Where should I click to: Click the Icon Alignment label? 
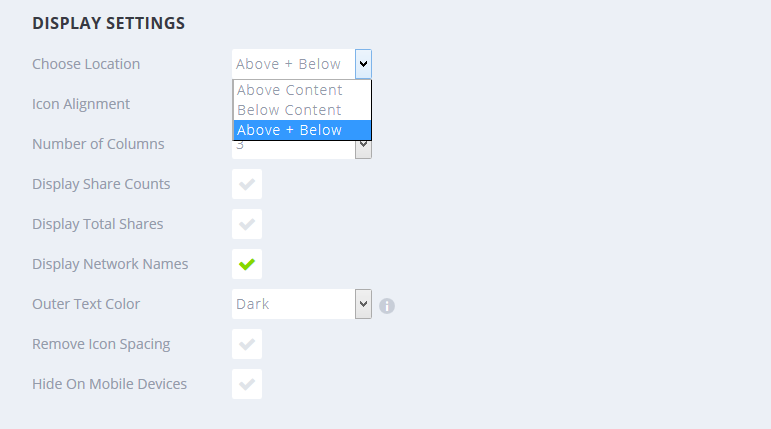[x=81, y=104]
